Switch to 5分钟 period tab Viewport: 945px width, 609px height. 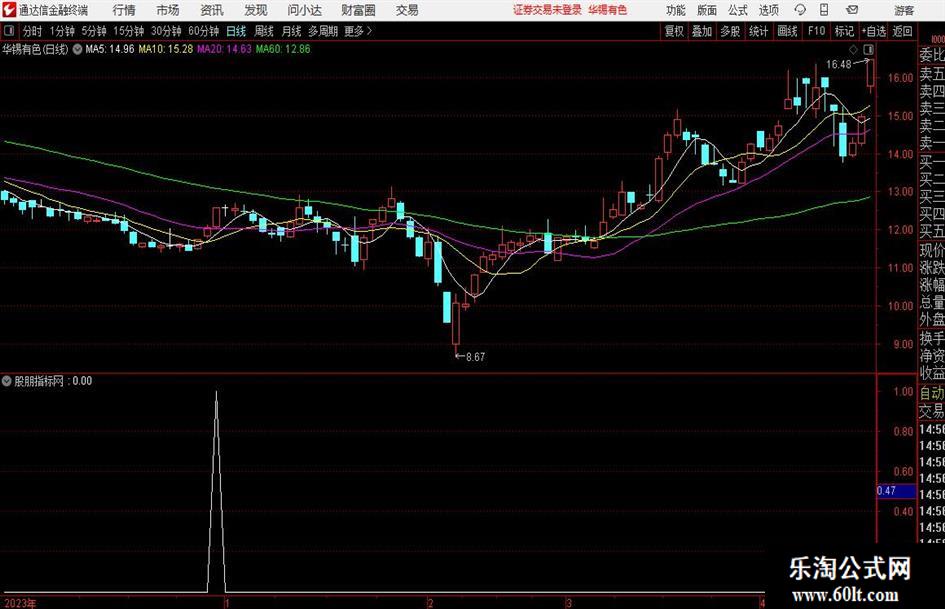[94, 31]
